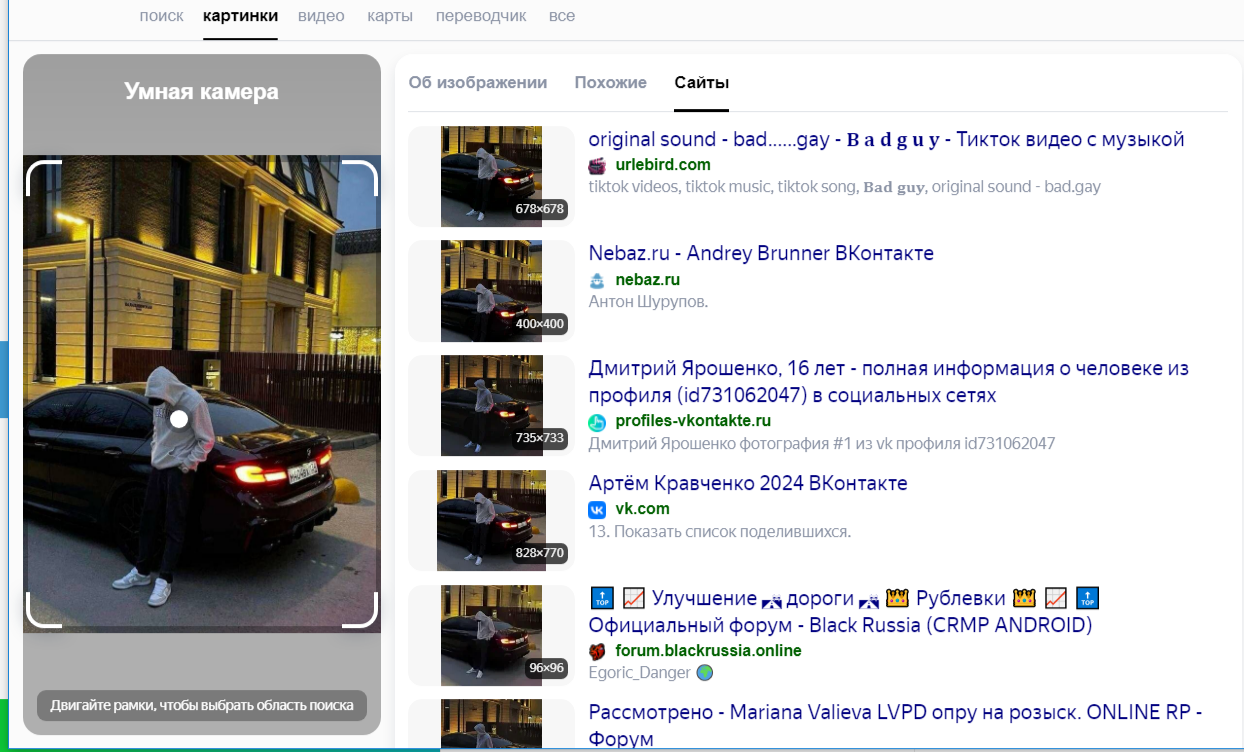The width and height of the screenshot is (1244, 752).
Task: Click the urlebird.com favicon icon
Action: (597, 165)
